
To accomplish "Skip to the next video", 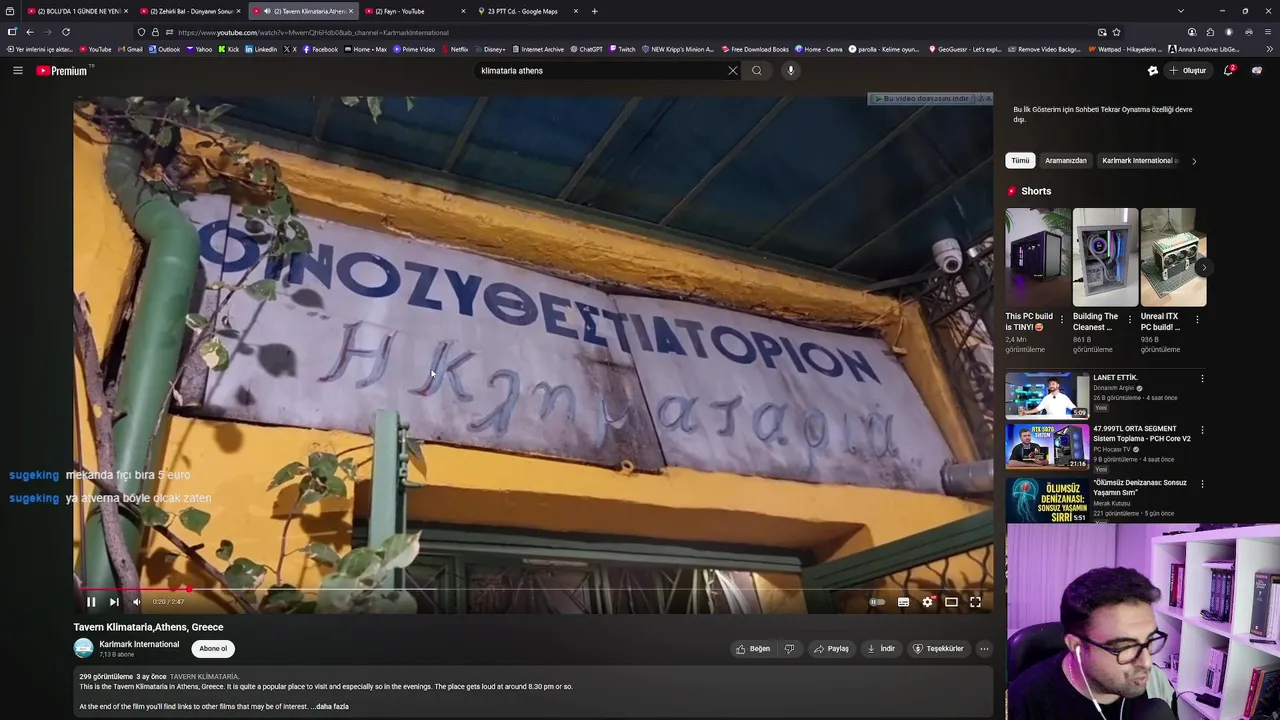I will point(114,602).
